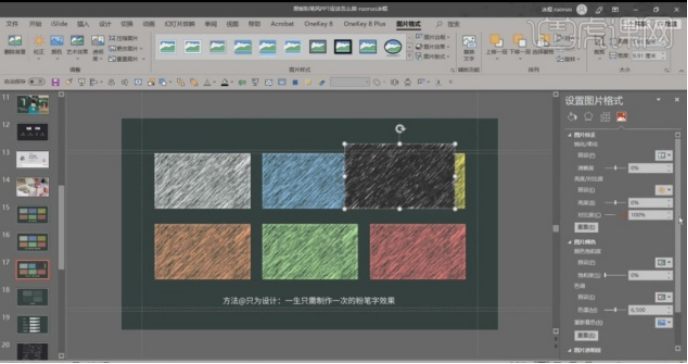Image resolution: width=688 pixels, height=364 pixels.
Task: Click the account avatar in the title bar
Action: [x=581, y=9]
